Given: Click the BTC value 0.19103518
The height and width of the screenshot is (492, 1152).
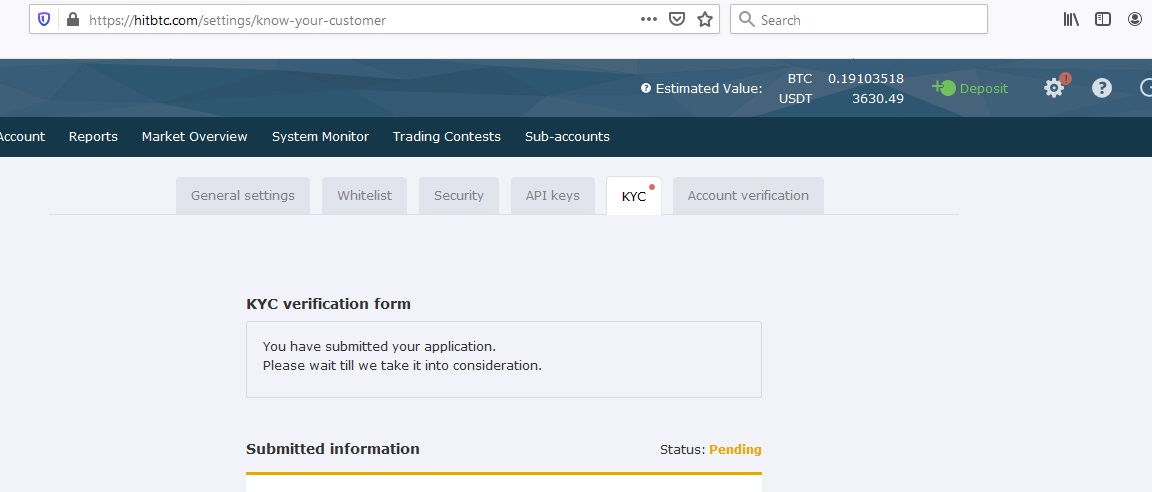Looking at the screenshot, I should (865, 79).
